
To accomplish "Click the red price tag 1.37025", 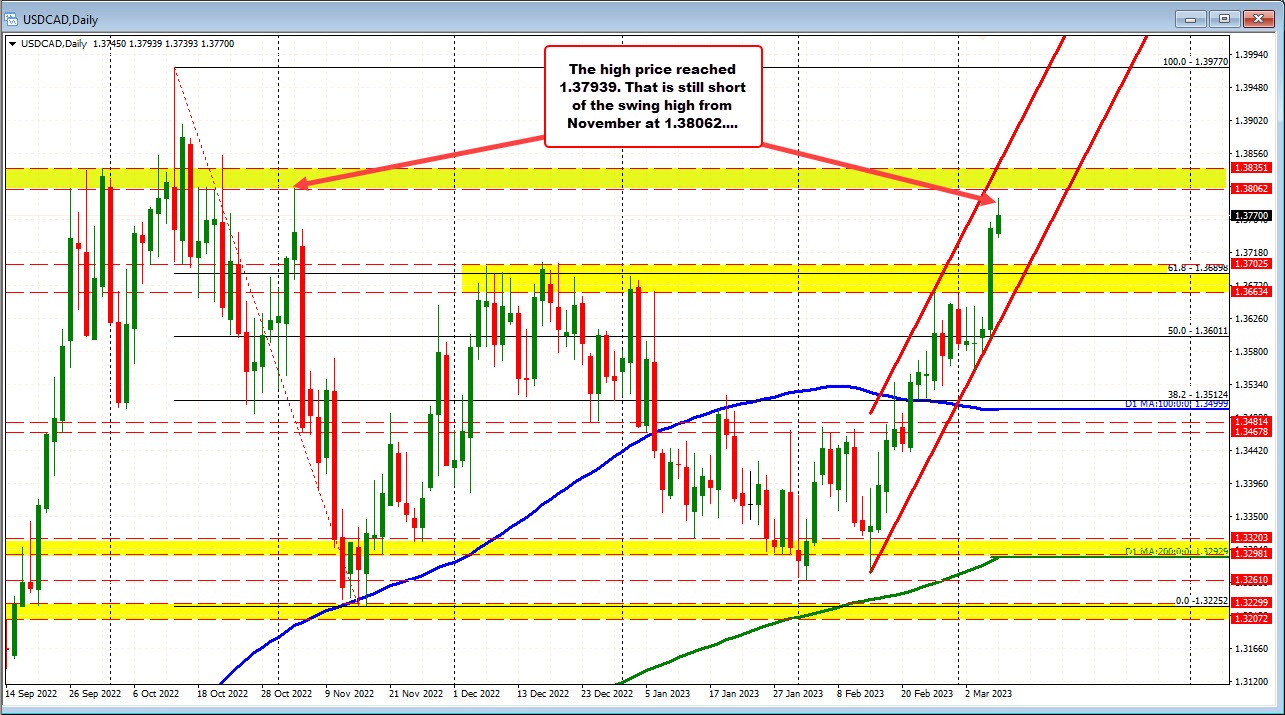I will (1250, 263).
